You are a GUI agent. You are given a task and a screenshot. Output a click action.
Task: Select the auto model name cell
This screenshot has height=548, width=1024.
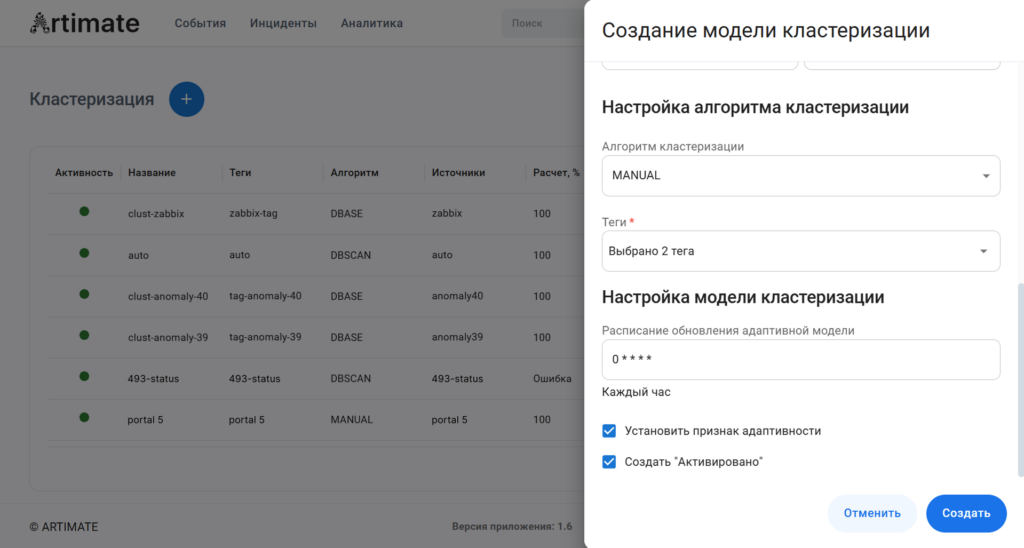[138, 255]
